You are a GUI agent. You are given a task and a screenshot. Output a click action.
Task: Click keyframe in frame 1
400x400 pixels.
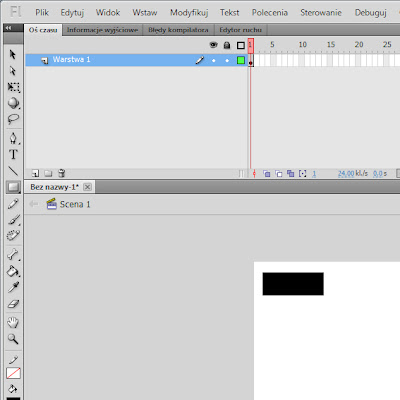251,60
